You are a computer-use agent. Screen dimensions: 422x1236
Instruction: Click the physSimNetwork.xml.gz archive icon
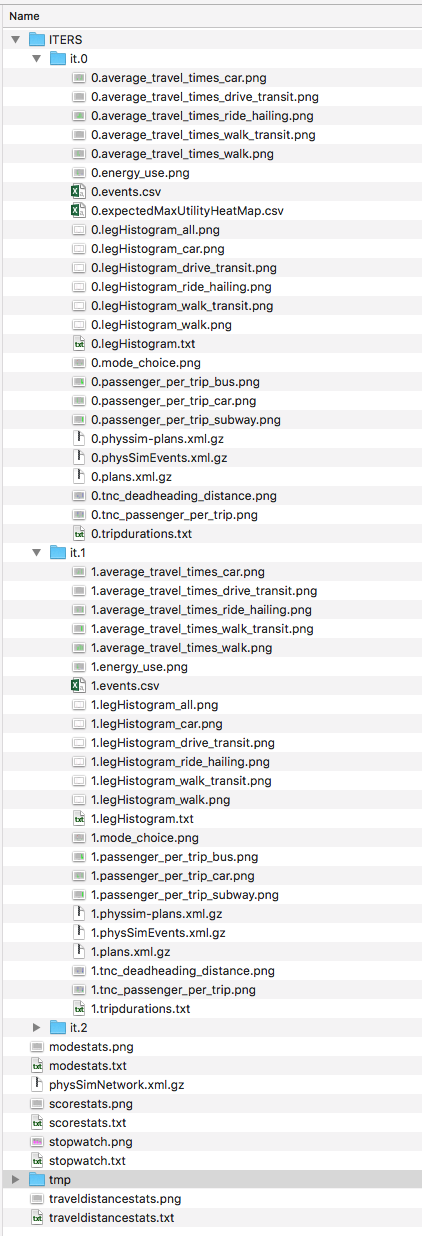[37, 1085]
